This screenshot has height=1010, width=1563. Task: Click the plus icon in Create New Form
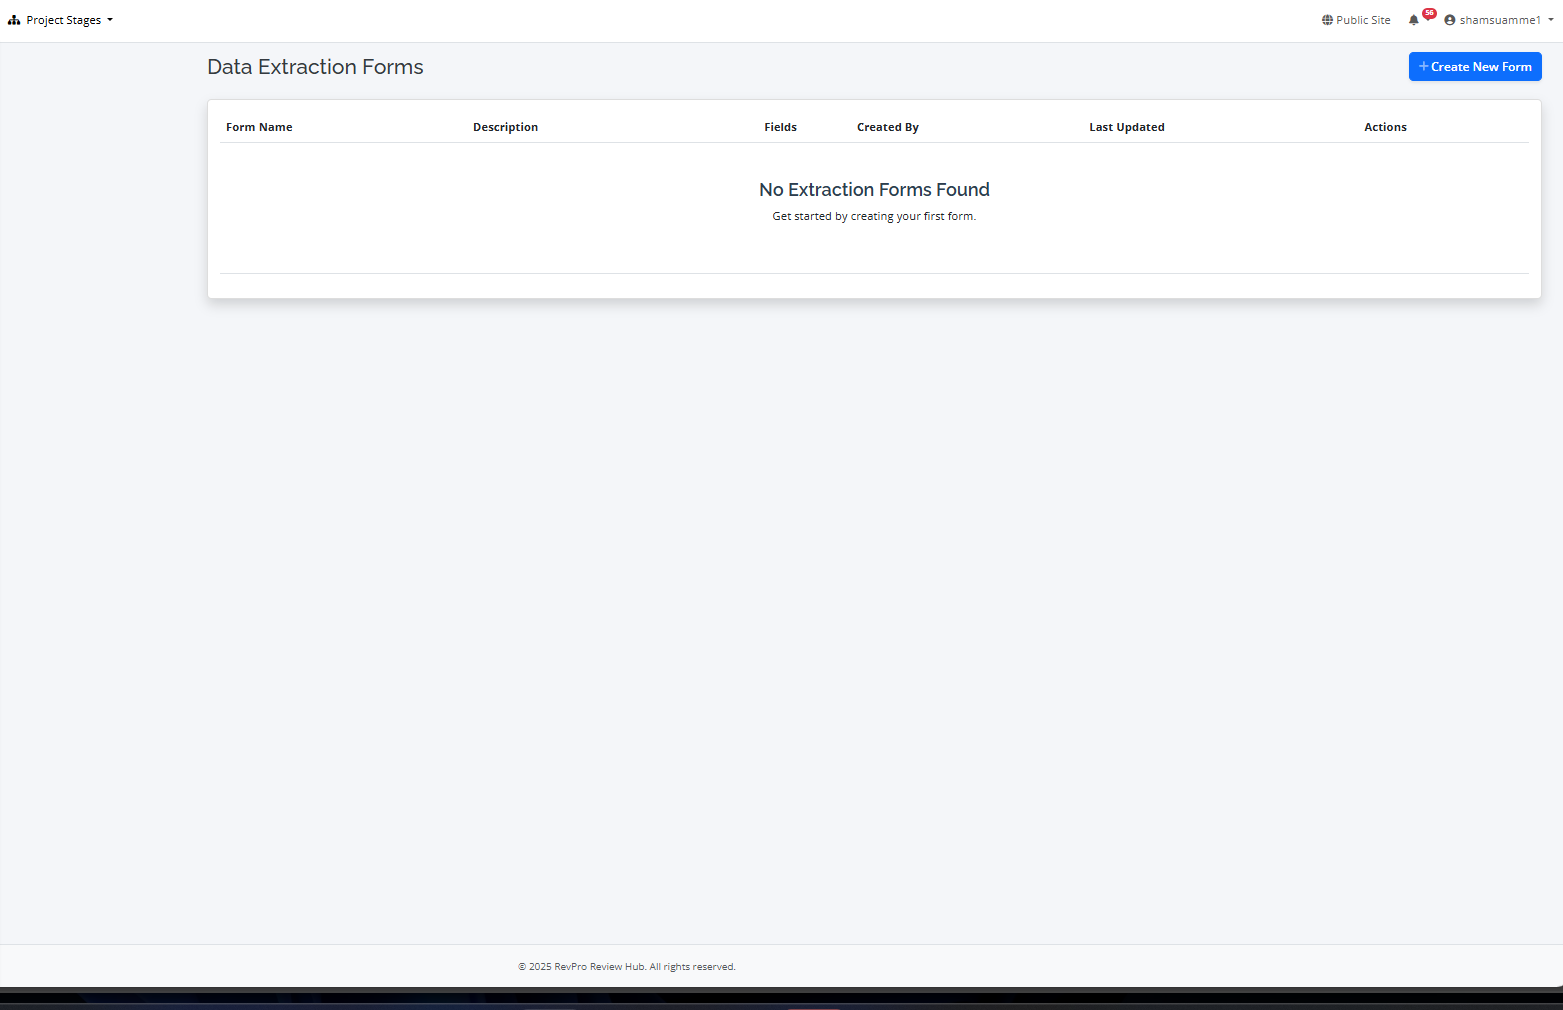1423,66
